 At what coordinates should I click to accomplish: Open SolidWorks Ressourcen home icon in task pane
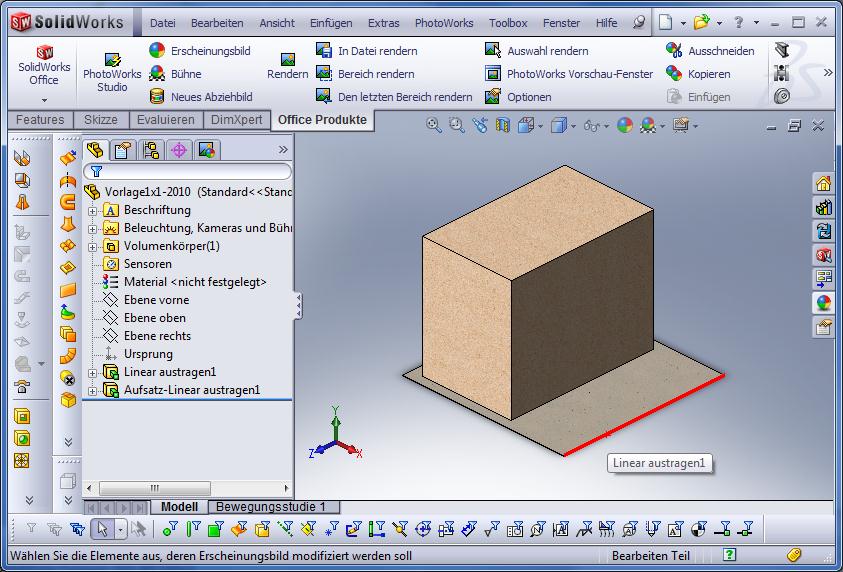pos(823,183)
